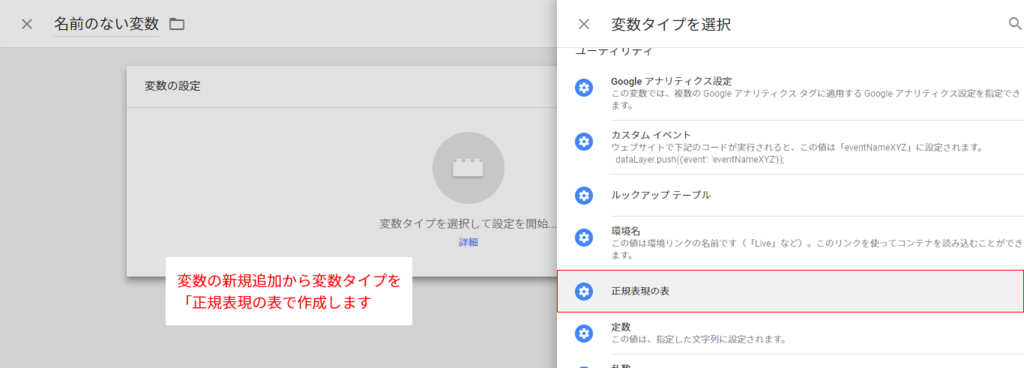Select 環境名 variable type

pos(790,243)
